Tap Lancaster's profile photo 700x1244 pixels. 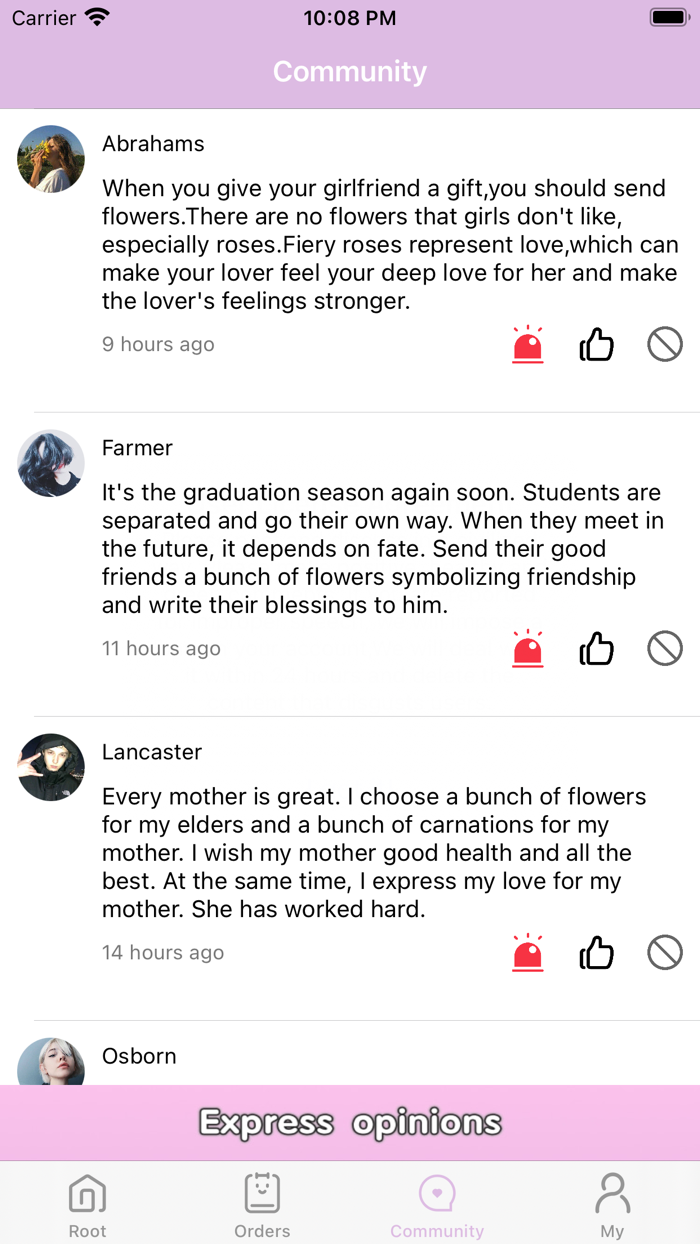(51, 767)
